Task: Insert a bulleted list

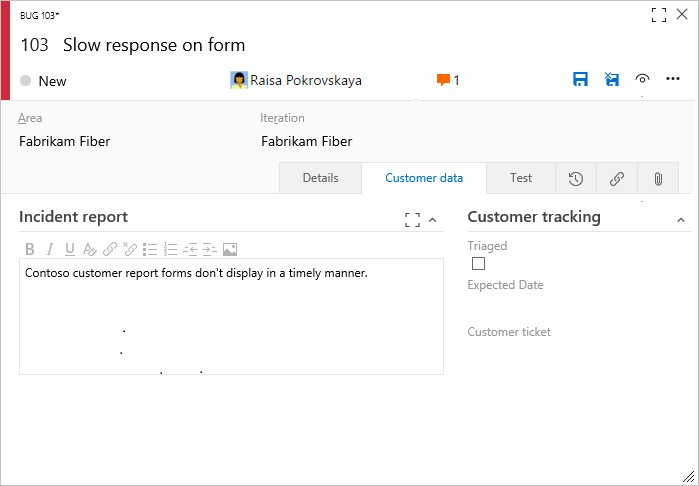Action: pyautogui.click(x=150, y=249)
